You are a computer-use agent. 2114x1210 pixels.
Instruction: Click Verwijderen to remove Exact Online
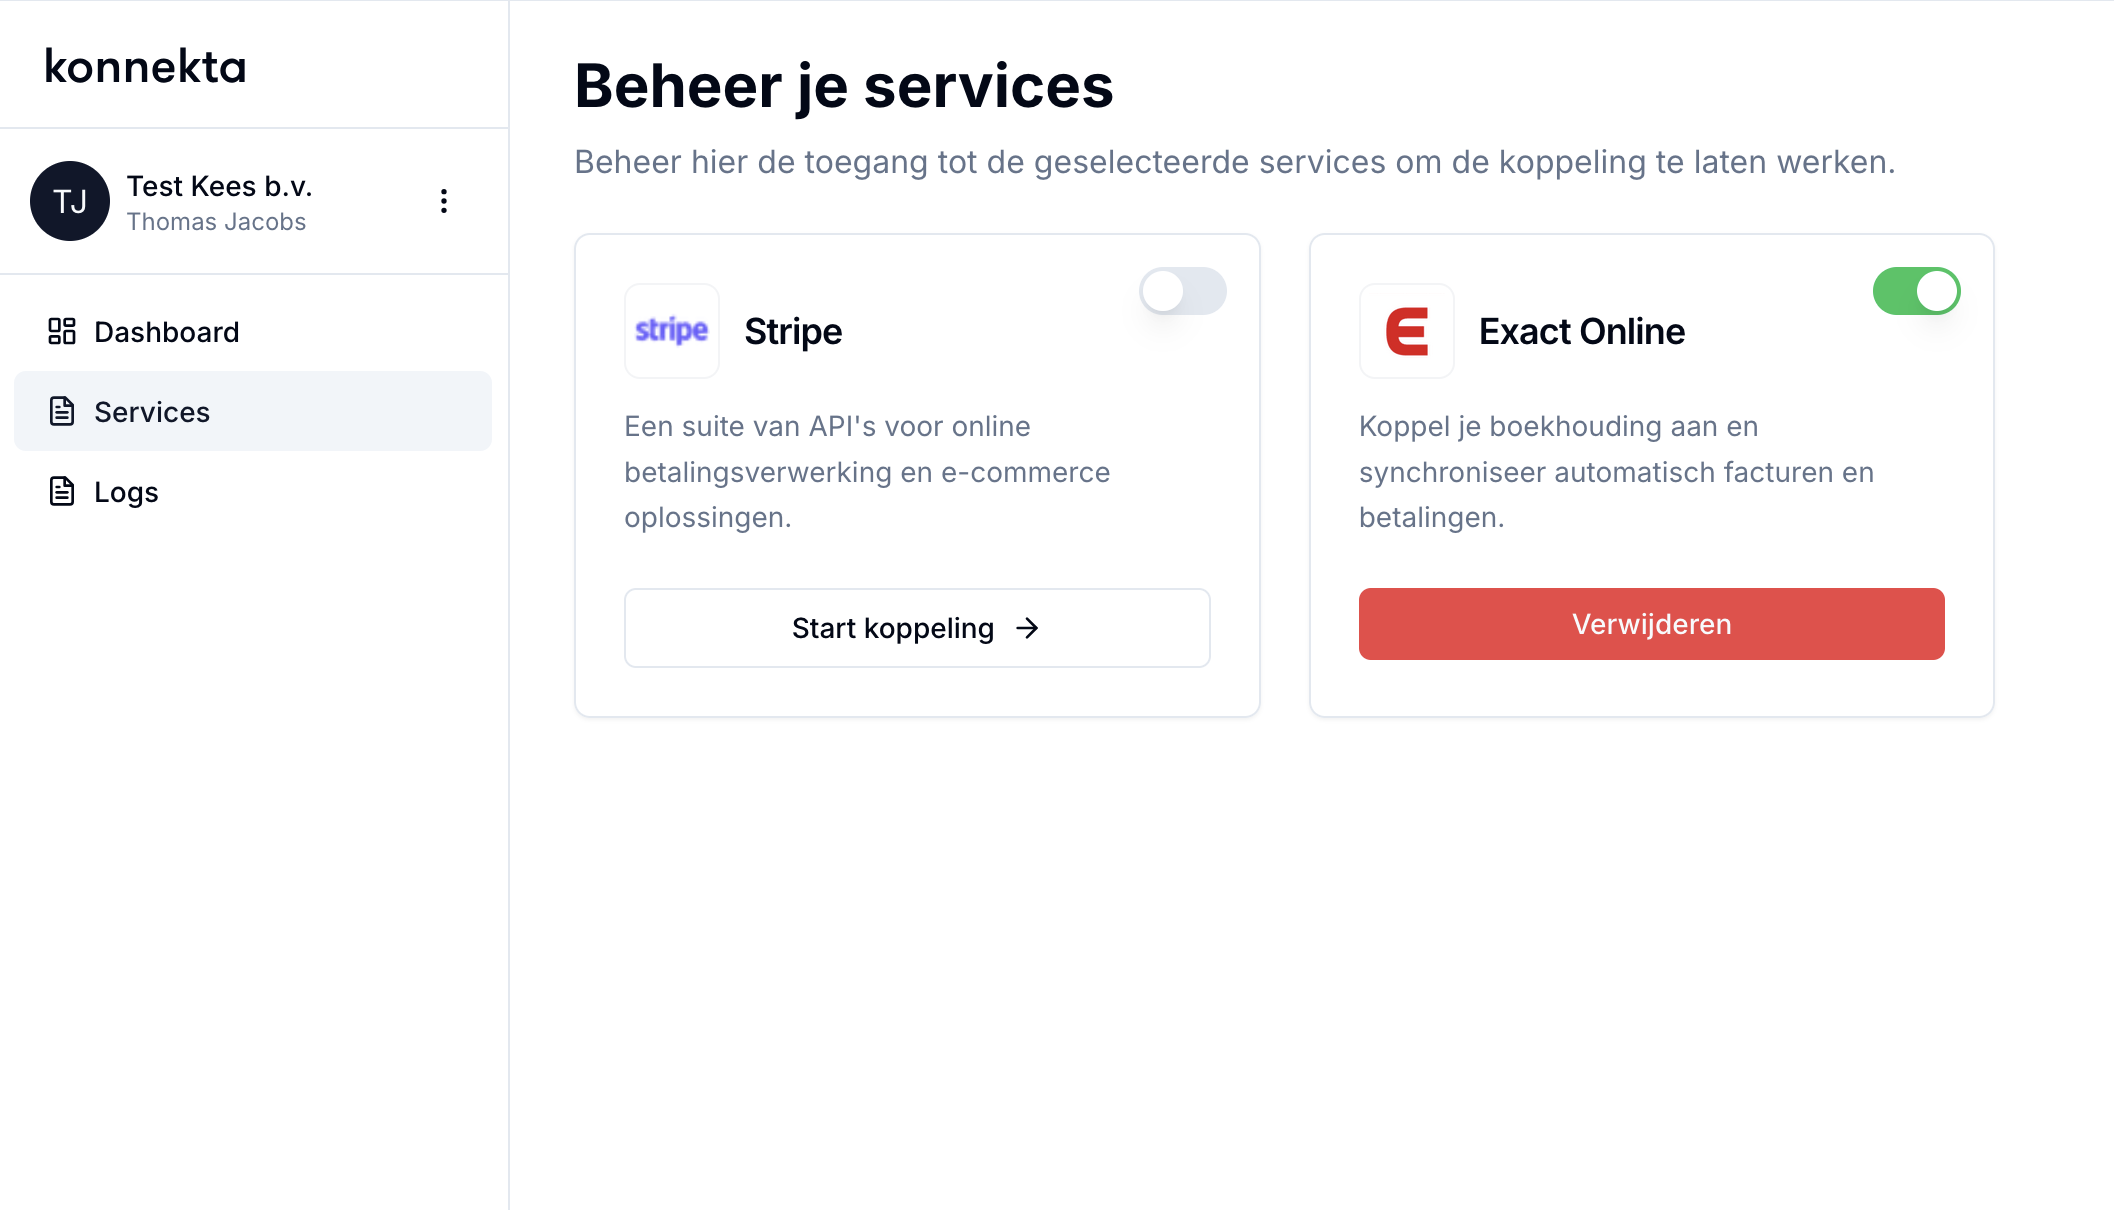[x=1651, y=624]
